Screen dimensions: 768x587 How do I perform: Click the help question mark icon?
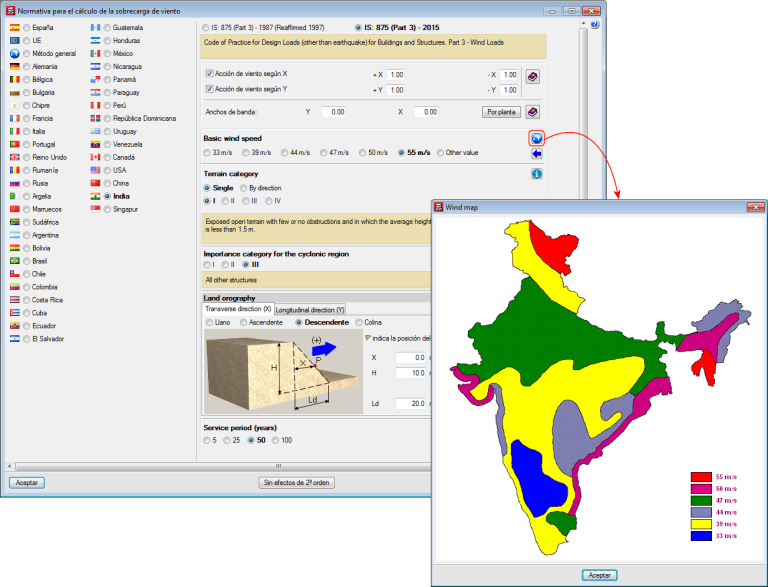pos(594,24)
